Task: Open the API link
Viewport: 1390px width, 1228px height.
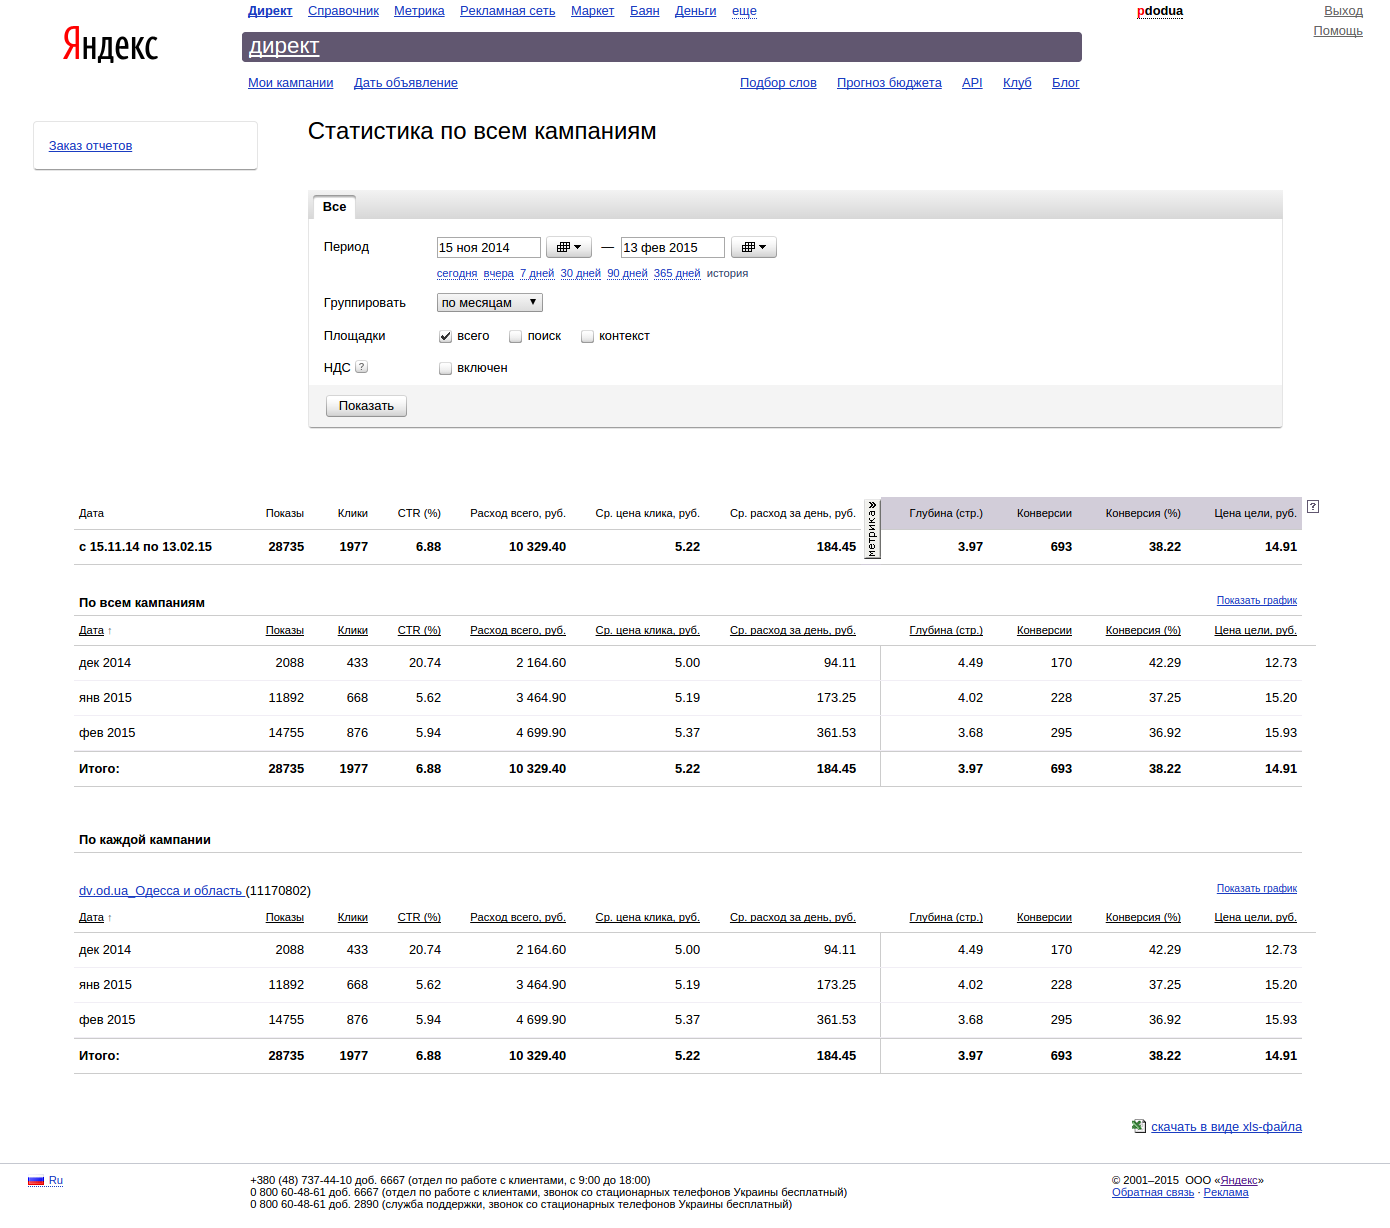Action: 972,83
